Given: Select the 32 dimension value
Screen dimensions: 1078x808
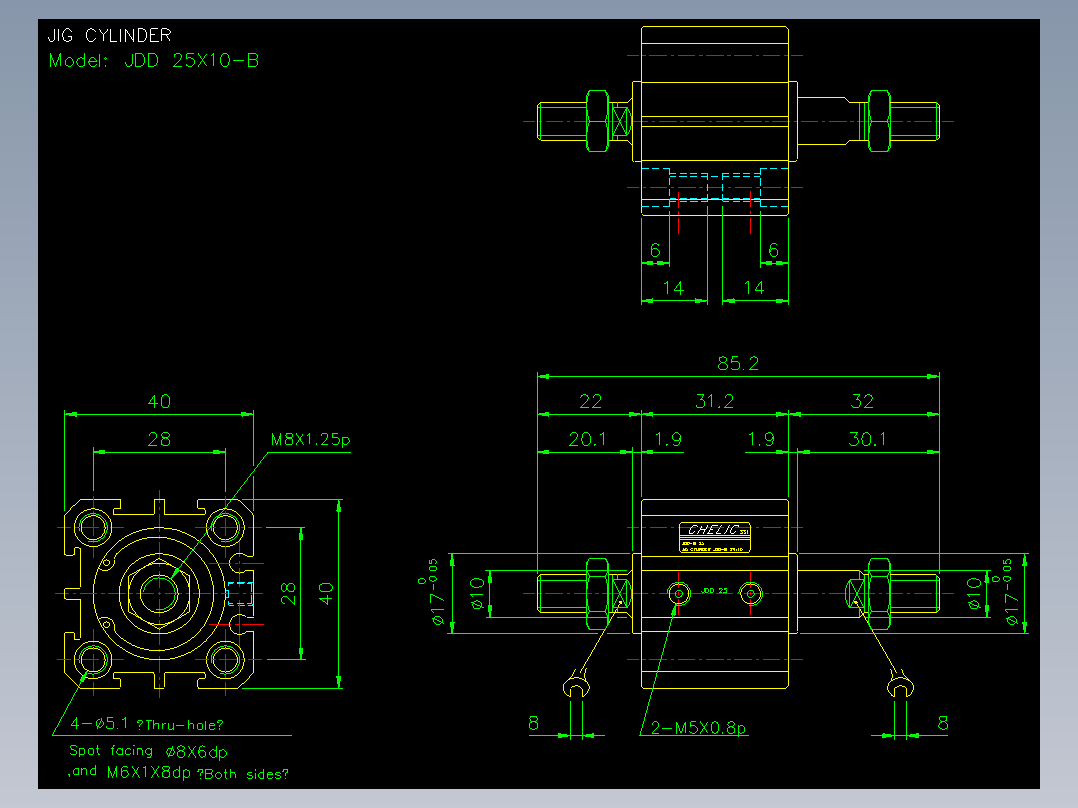Looking at the screenshot, I should tap(862, 401).
